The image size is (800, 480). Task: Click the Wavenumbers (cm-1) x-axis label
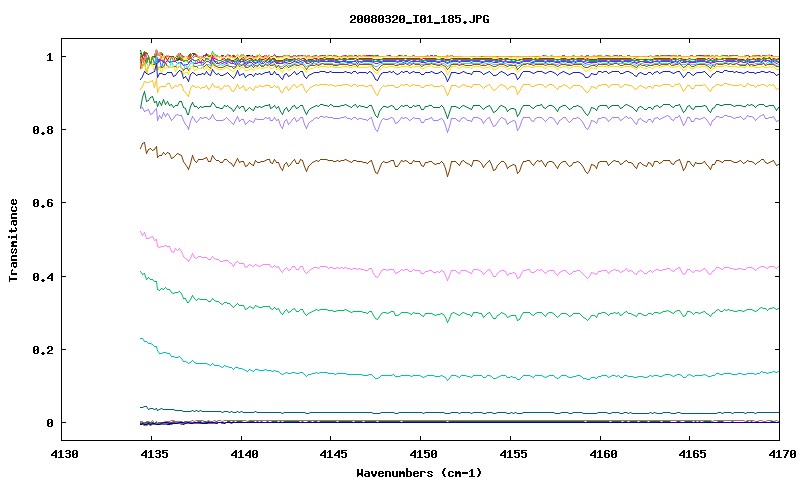(419, 473)
